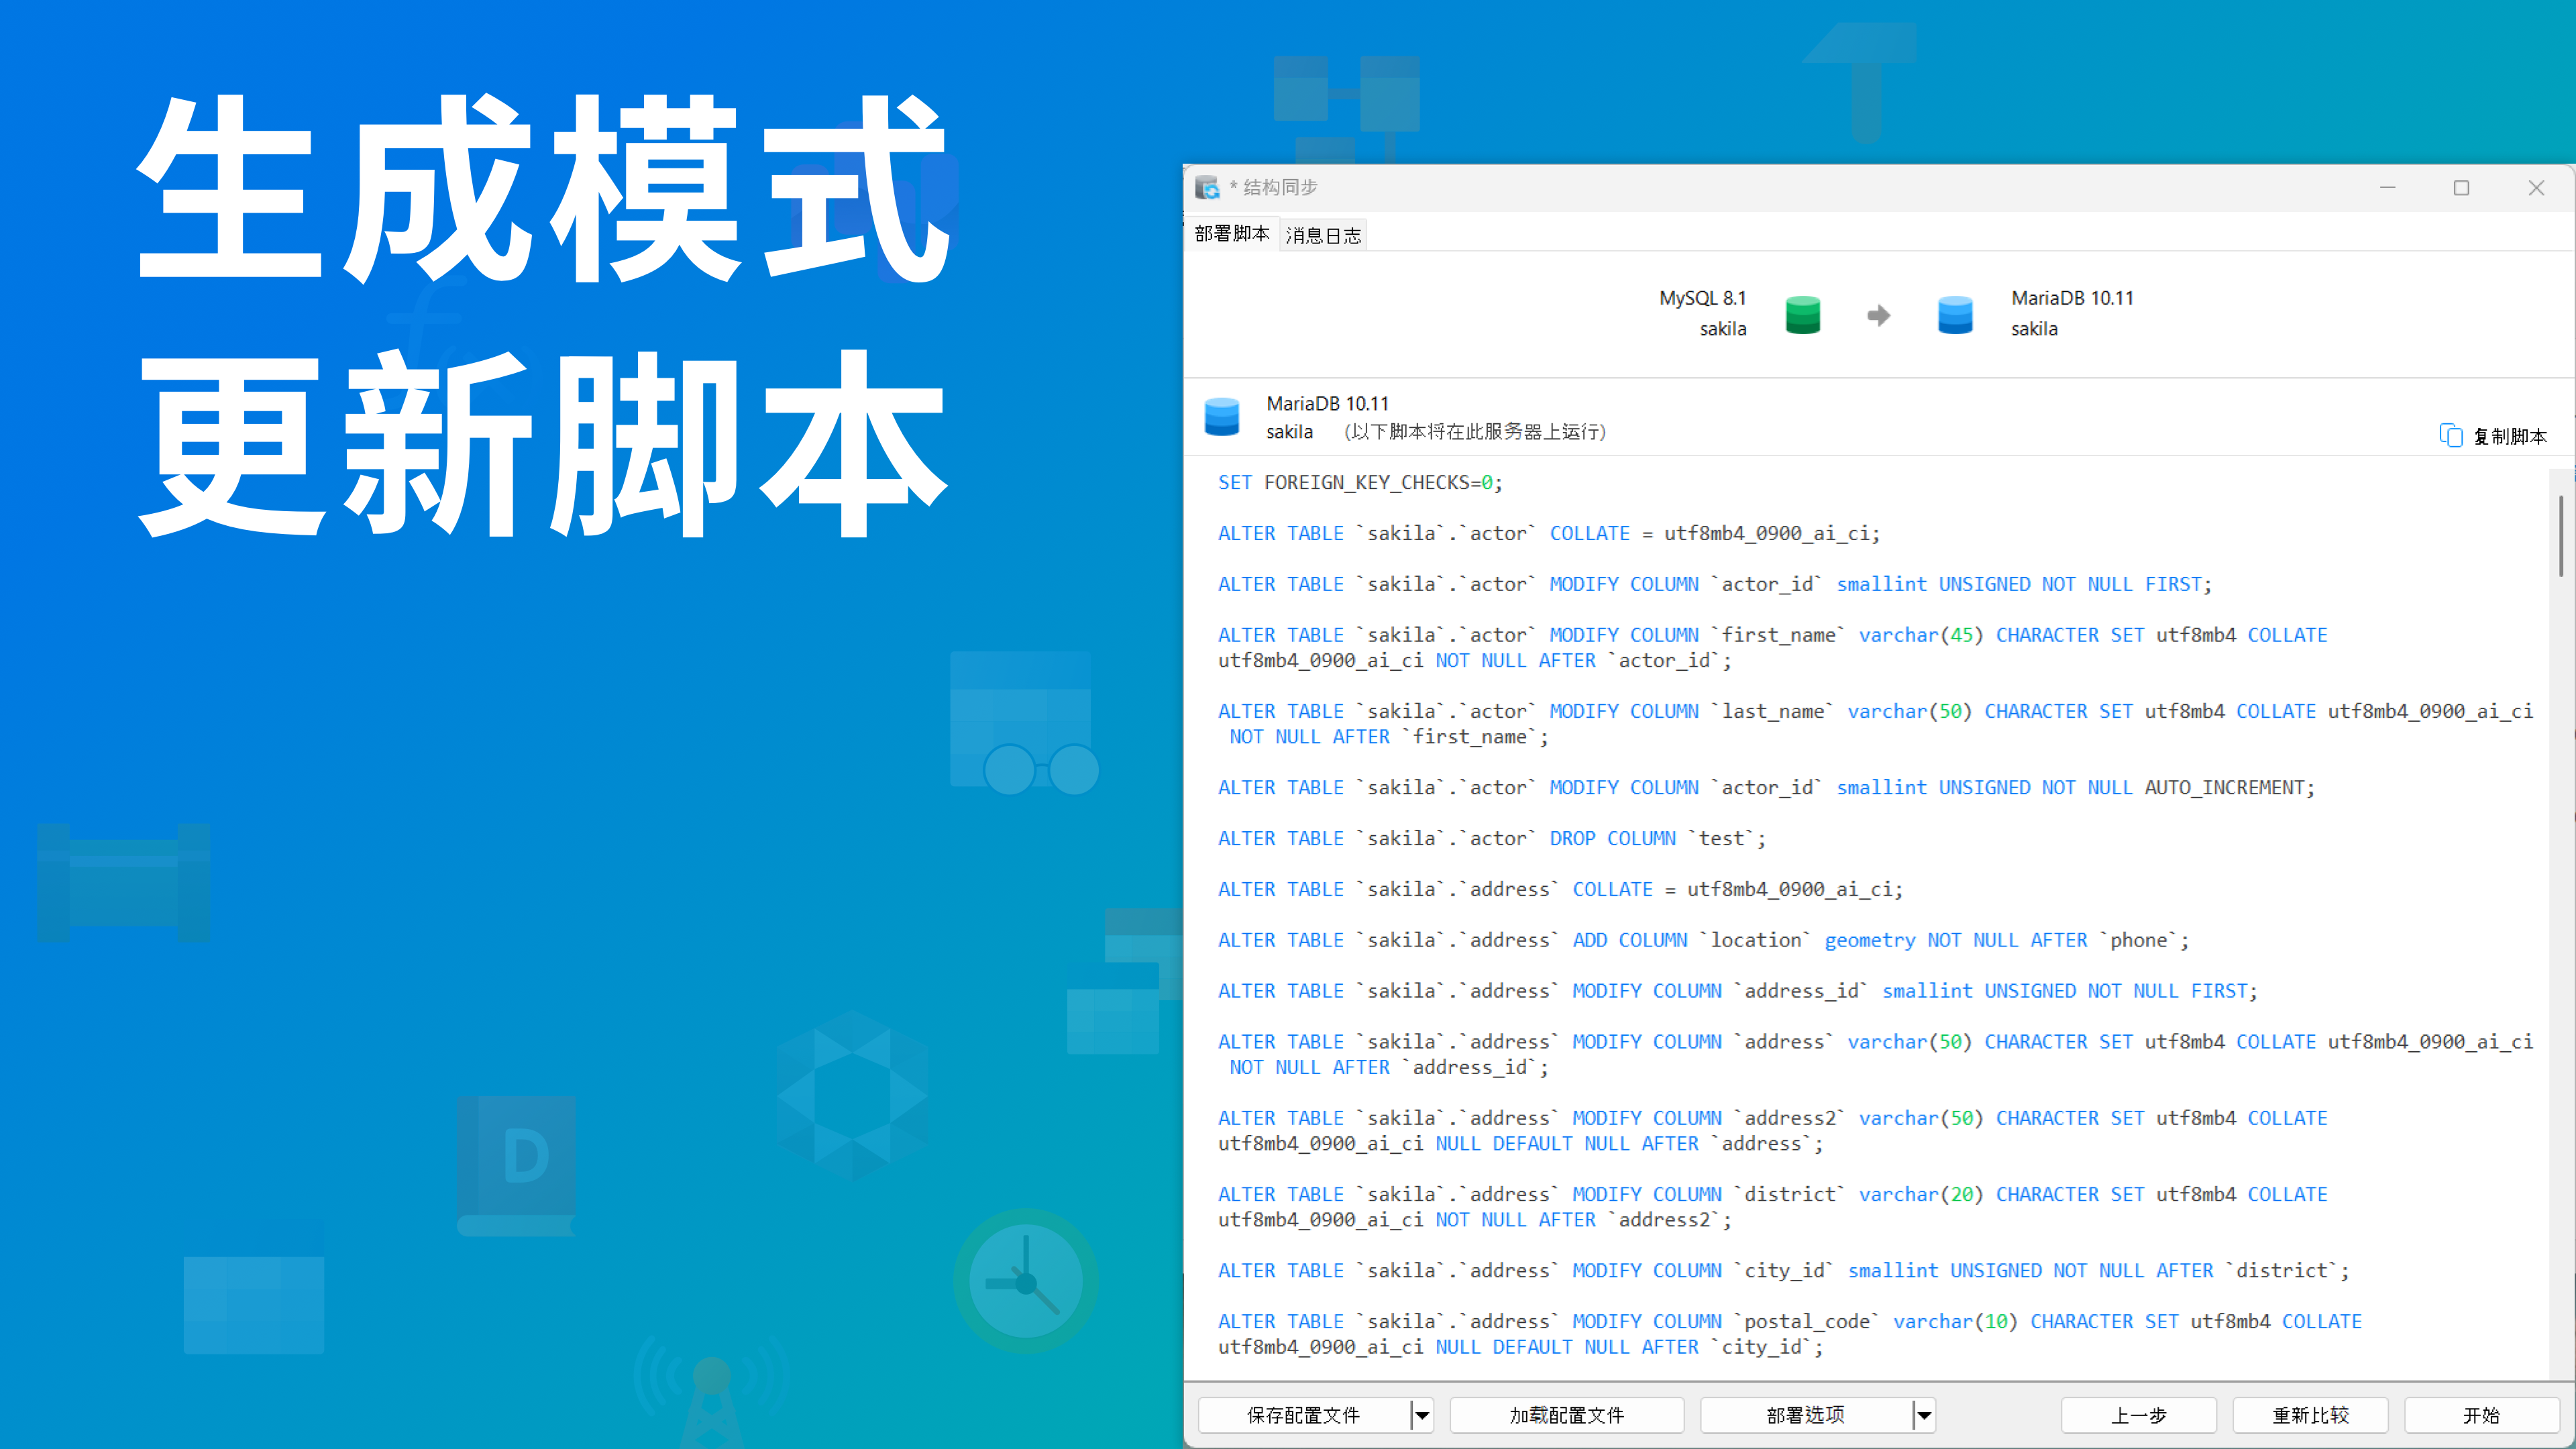Screen dimensions: 2576x1449
Task: Close the 结构同步 window
Action: (2536, 188)
